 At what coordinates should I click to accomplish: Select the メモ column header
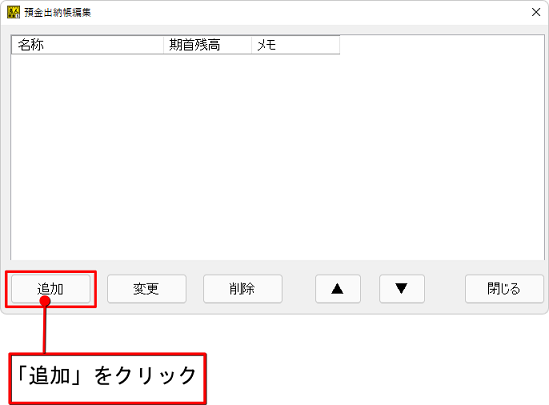(x=296, y=45)
